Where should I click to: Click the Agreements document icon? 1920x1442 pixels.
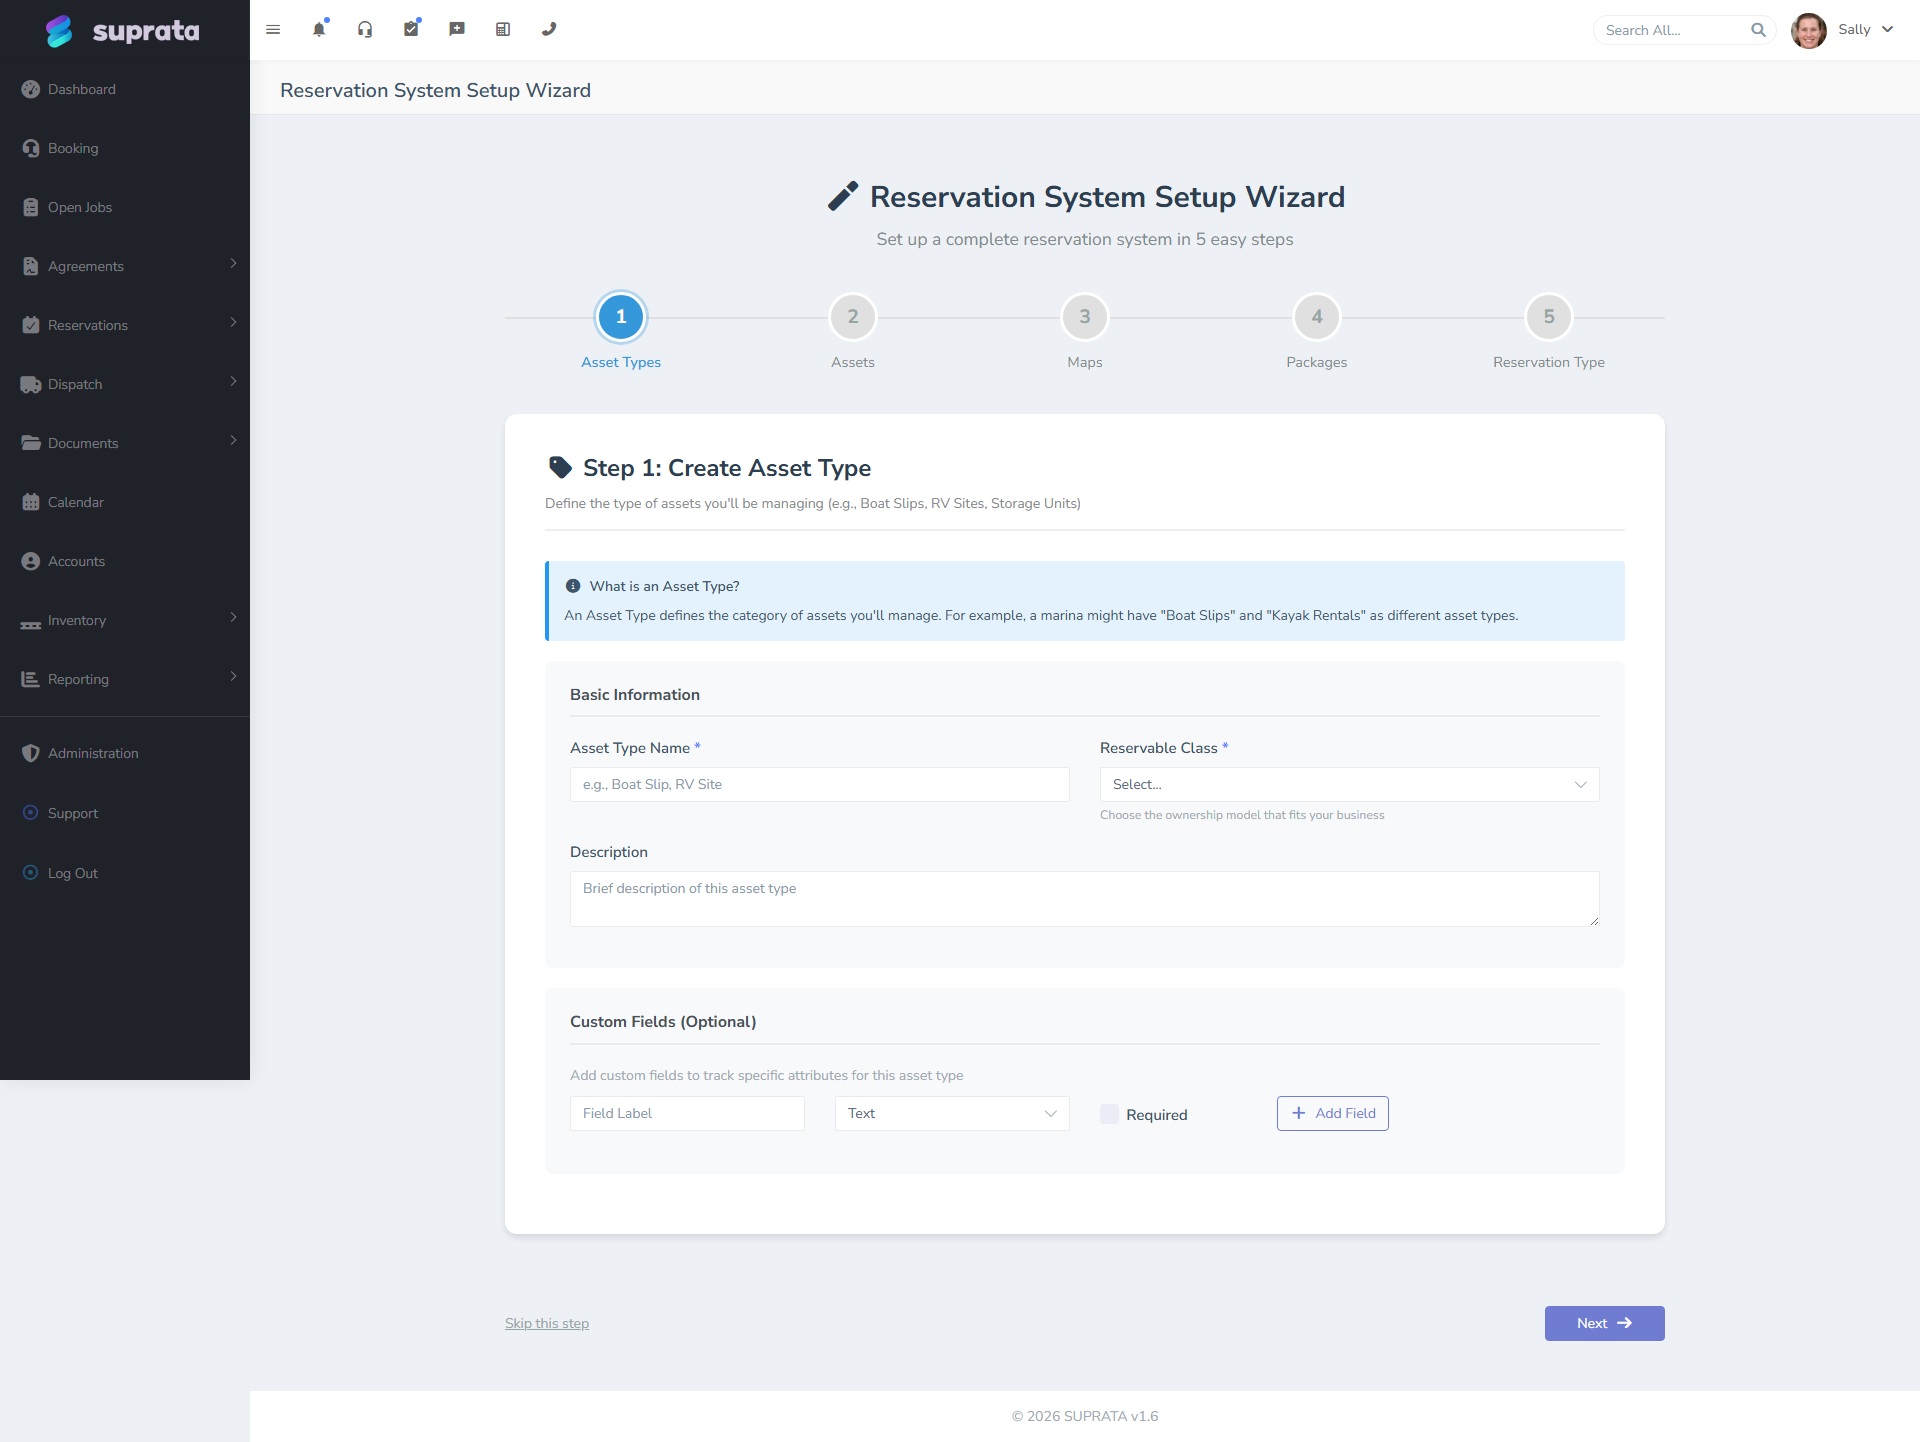coord(31,266)
